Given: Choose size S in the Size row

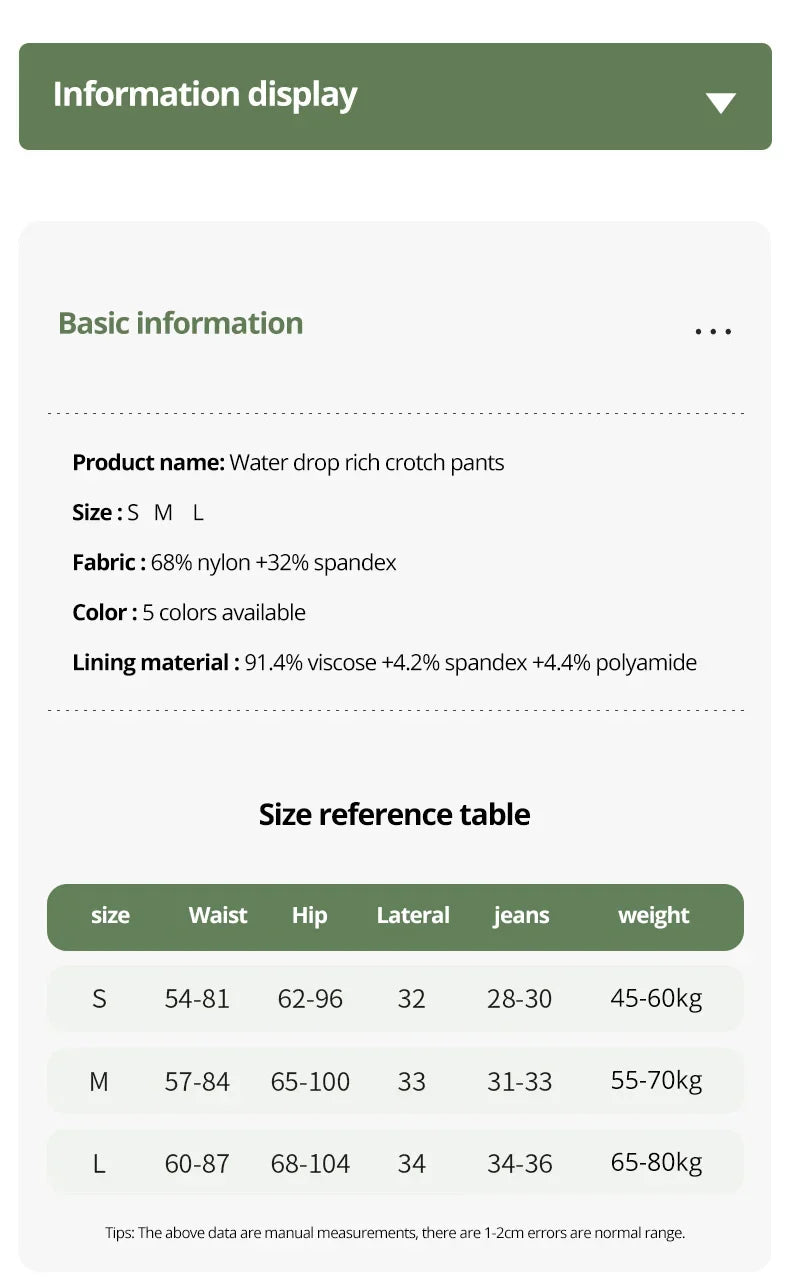Looking at the screenshot, I should coord(133,513).
